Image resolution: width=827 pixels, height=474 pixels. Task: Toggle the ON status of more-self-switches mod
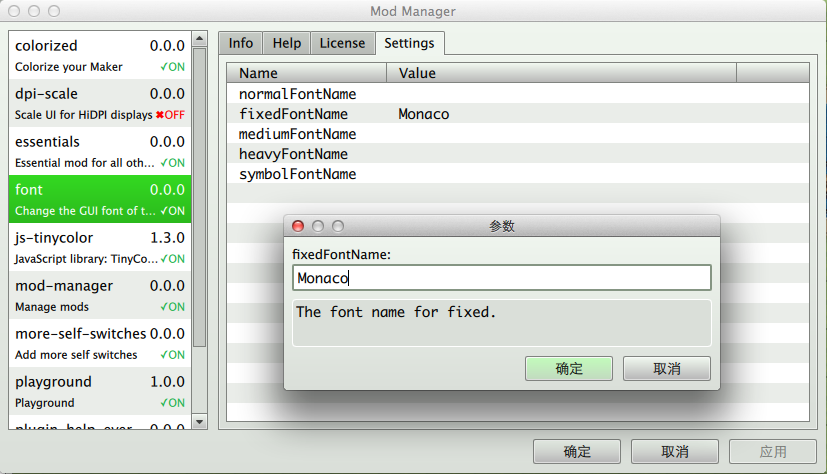coord(172,355)
